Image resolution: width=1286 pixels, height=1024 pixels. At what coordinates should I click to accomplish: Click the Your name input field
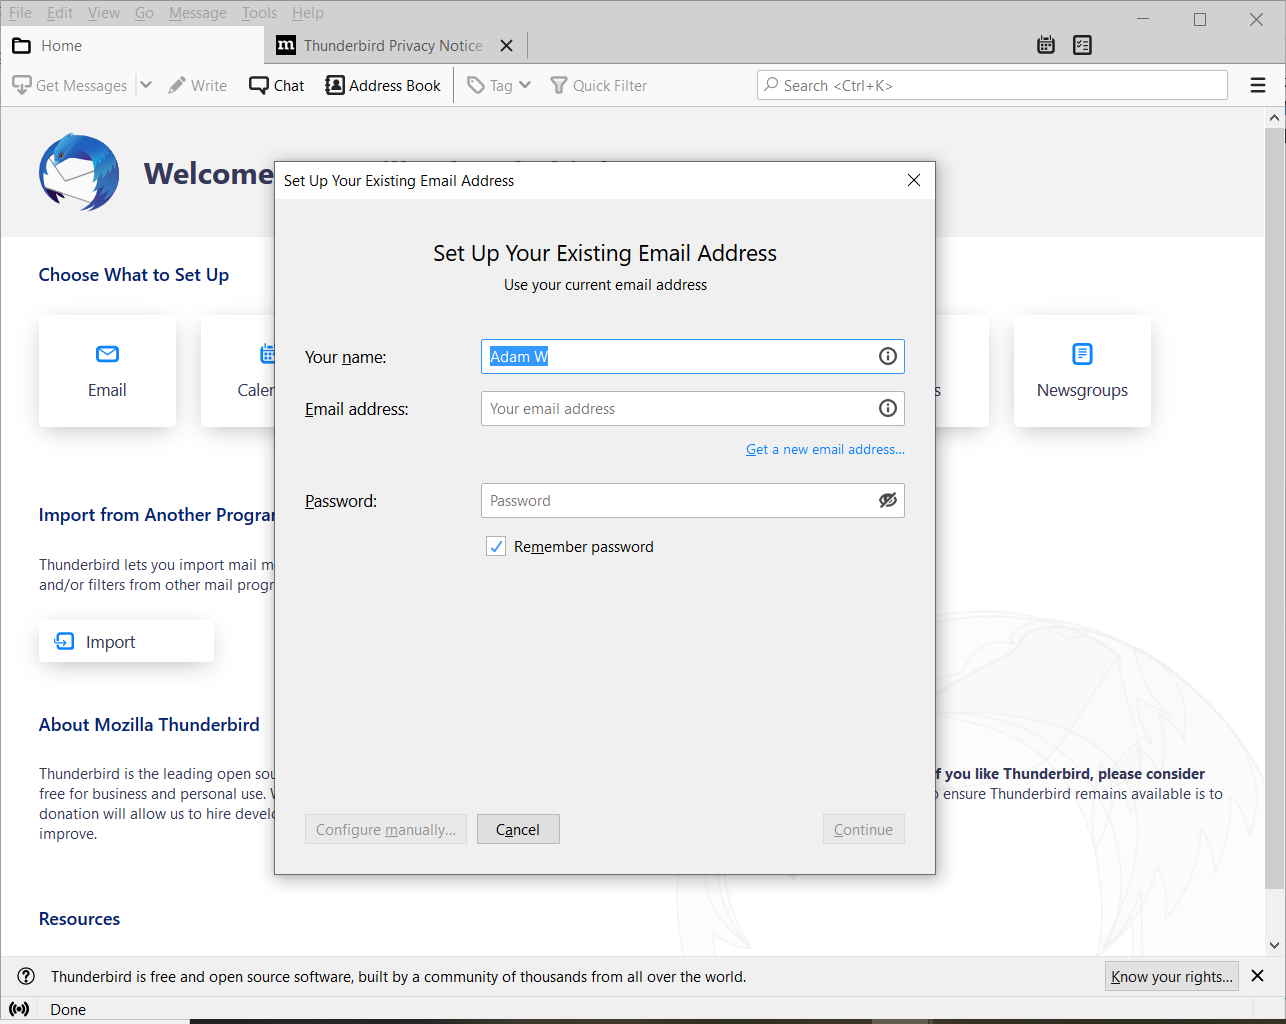coord(692,357)
